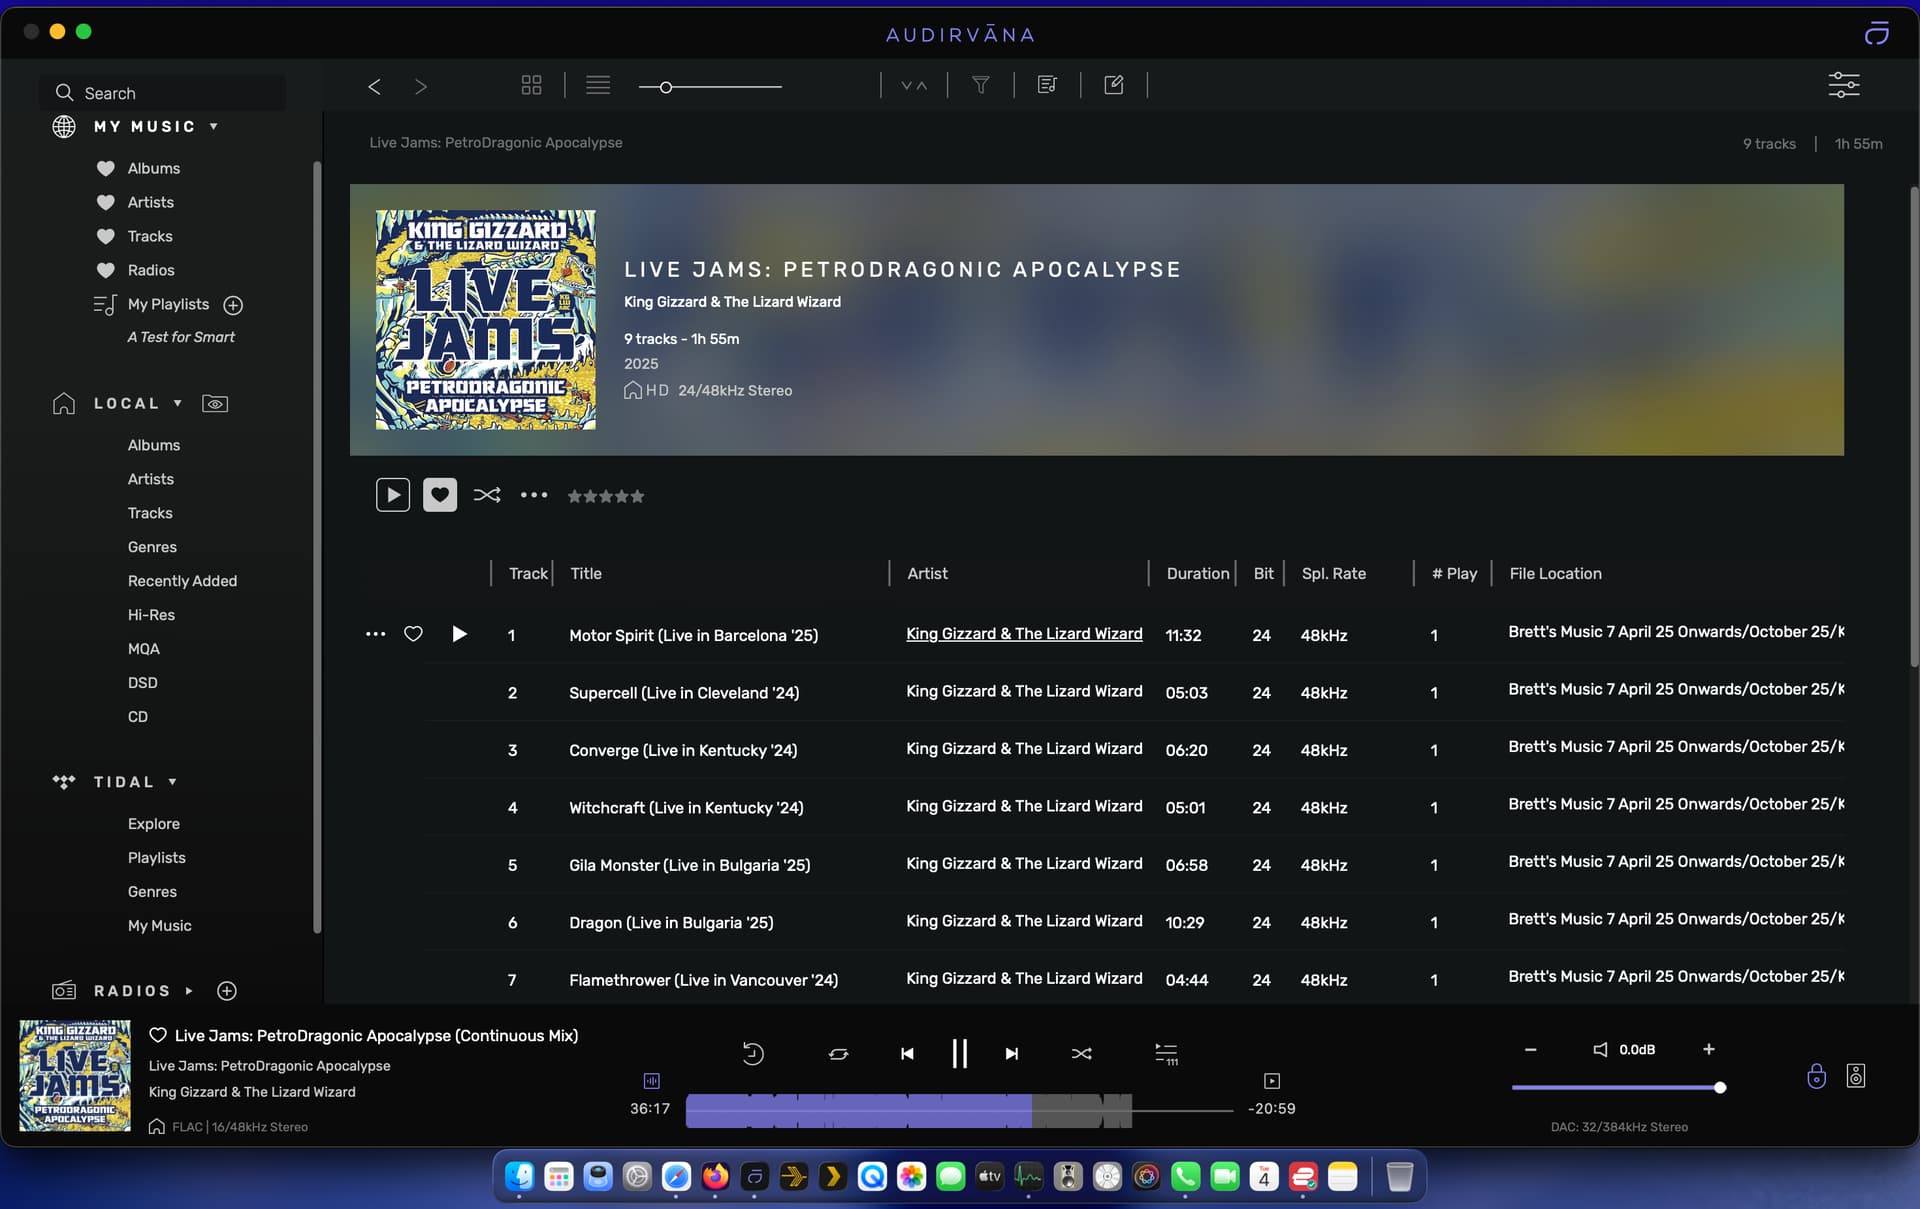The height and width of the screenshot is (1209, 1920).
Task: Open the audio settings sliders icon
Action: point(1843,85)
